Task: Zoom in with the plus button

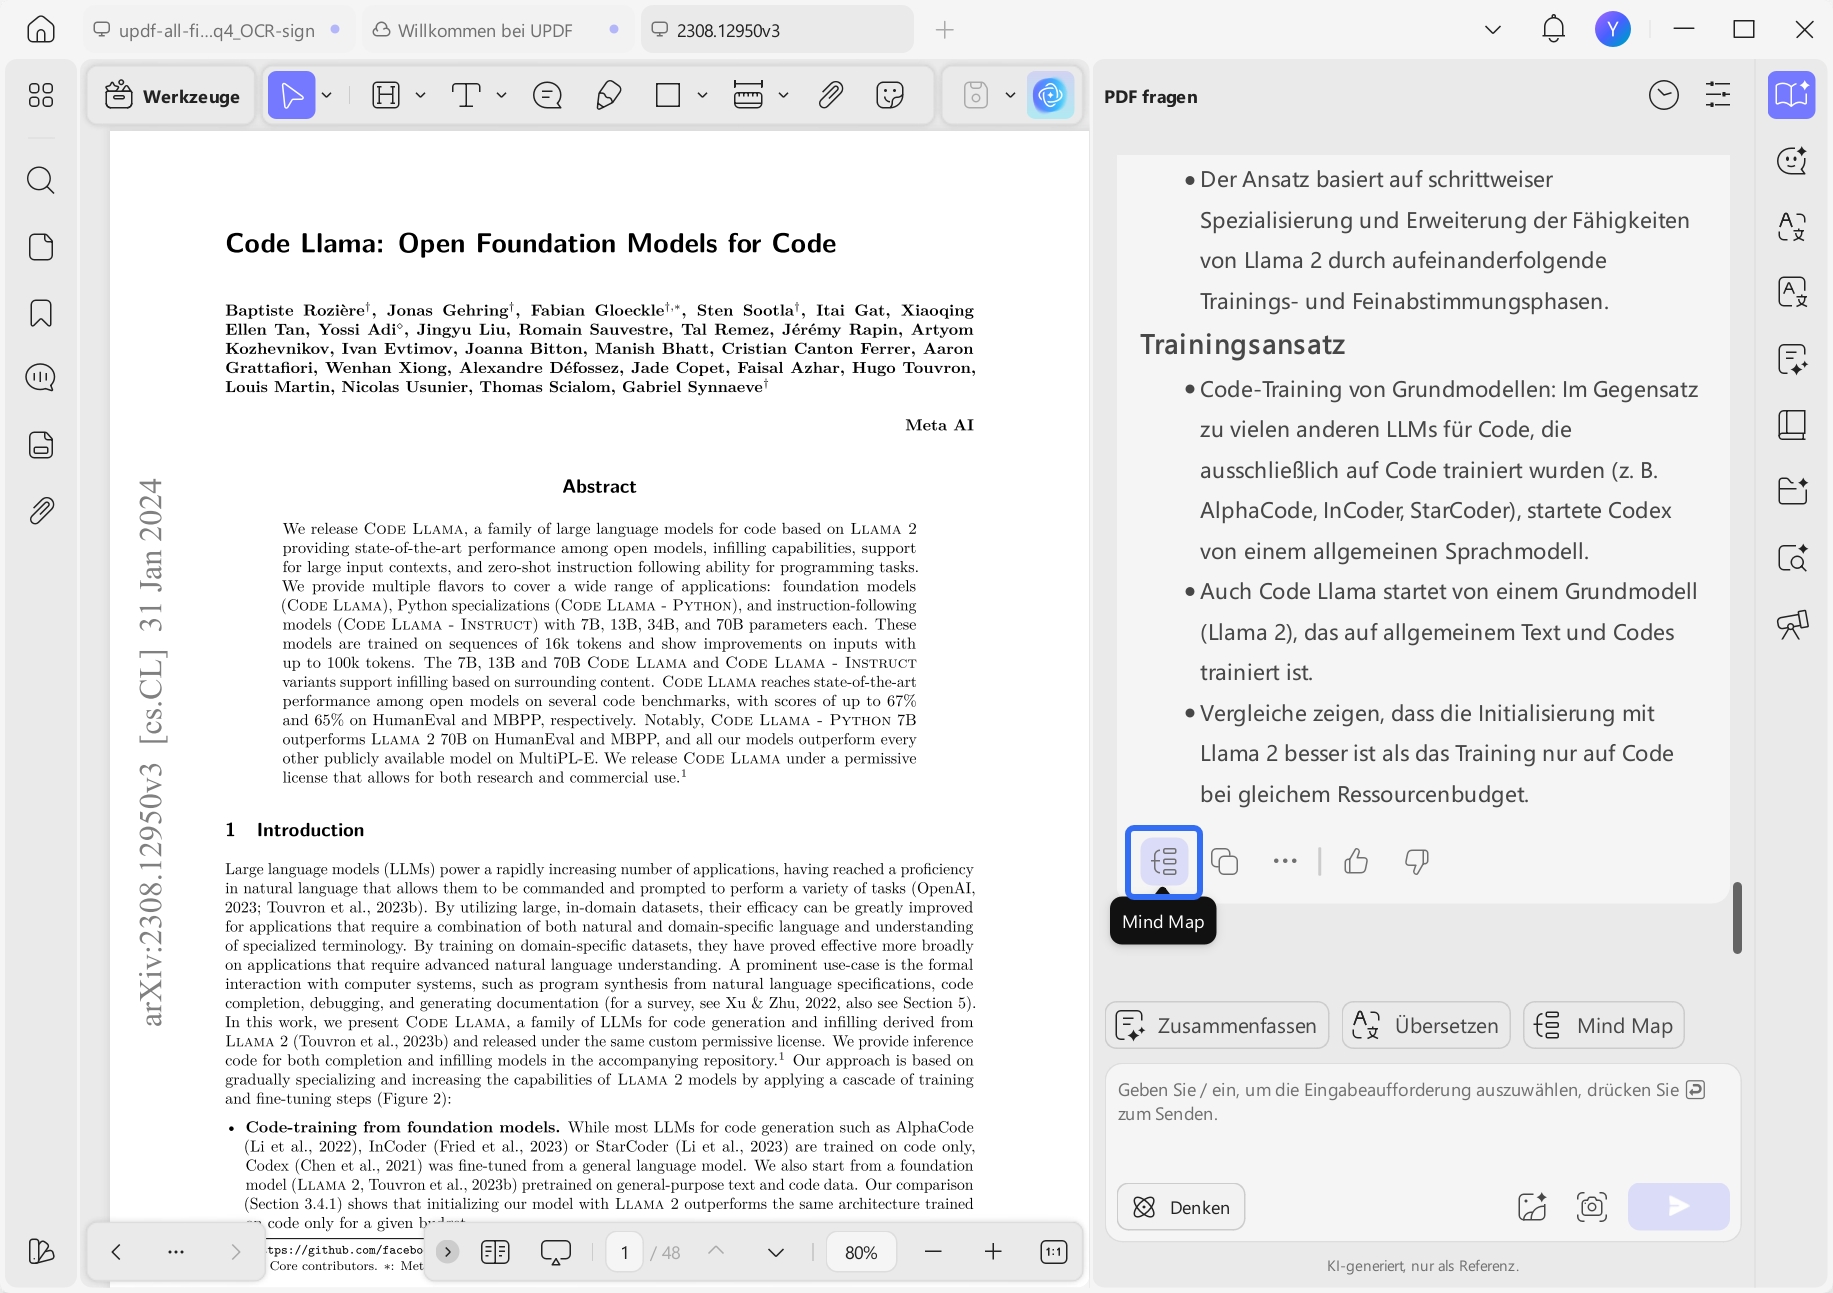Action: 993,1252
